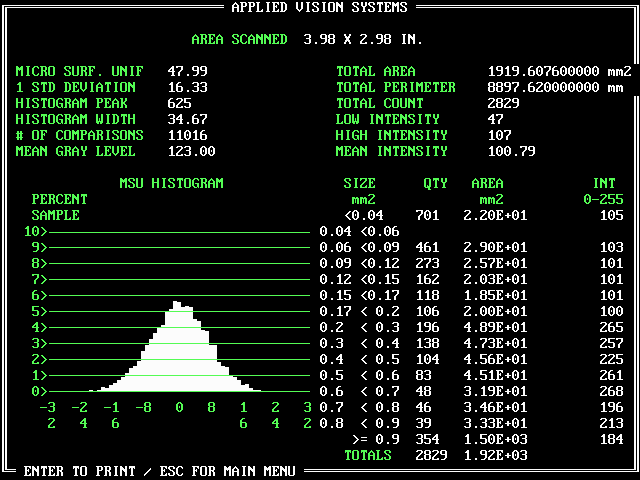Click the SAMPLE axis label
This screenshot has height=480, width=640.
pyautogui.click(x=56, y=215)
